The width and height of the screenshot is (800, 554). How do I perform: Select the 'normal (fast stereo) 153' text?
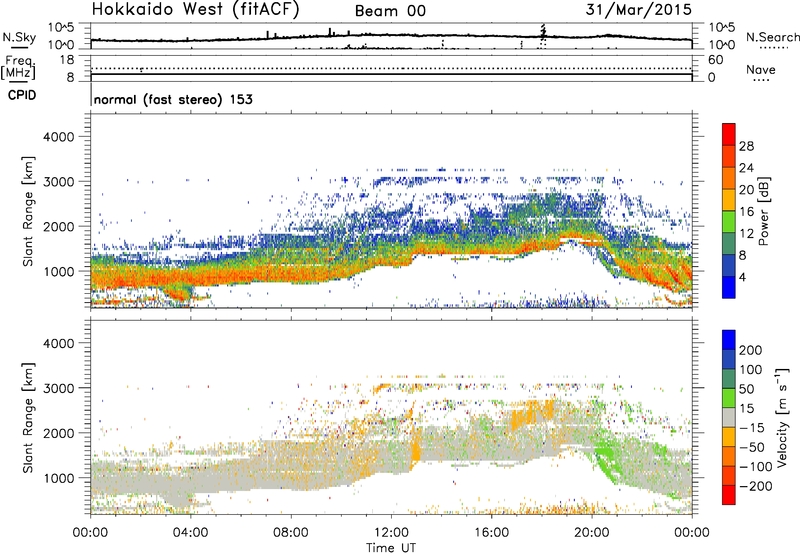pyautogui.click(x=173, y=99)
